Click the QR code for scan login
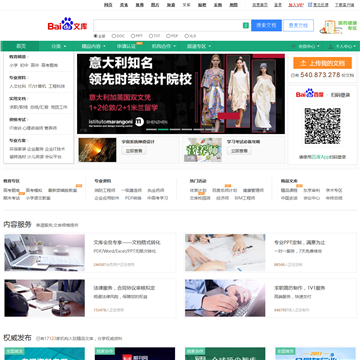360x360 pixels. pyautogui.click(x=322, y=126)
